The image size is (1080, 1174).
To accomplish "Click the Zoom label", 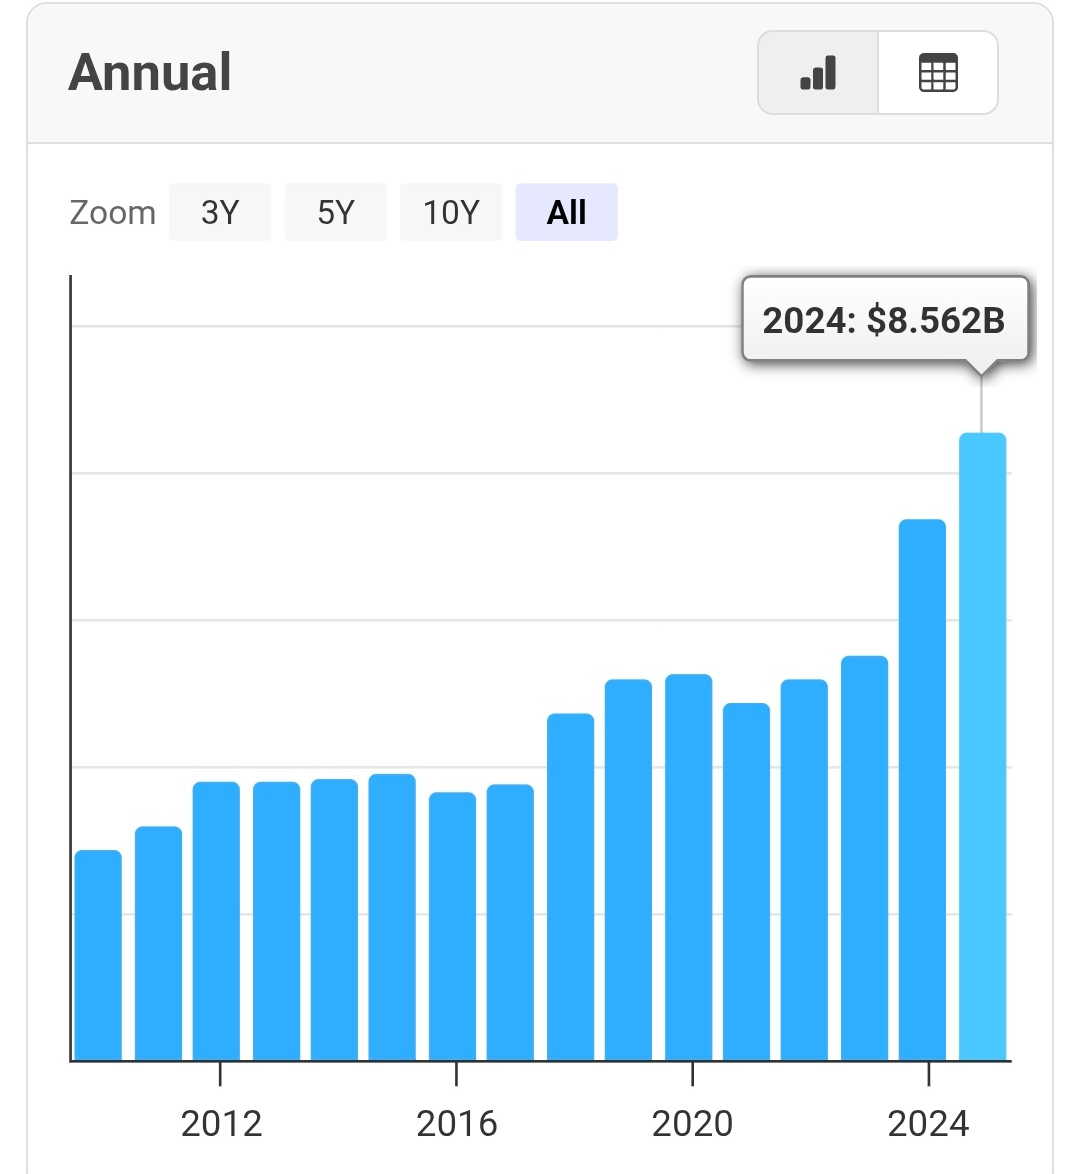I will pos(112,213).
